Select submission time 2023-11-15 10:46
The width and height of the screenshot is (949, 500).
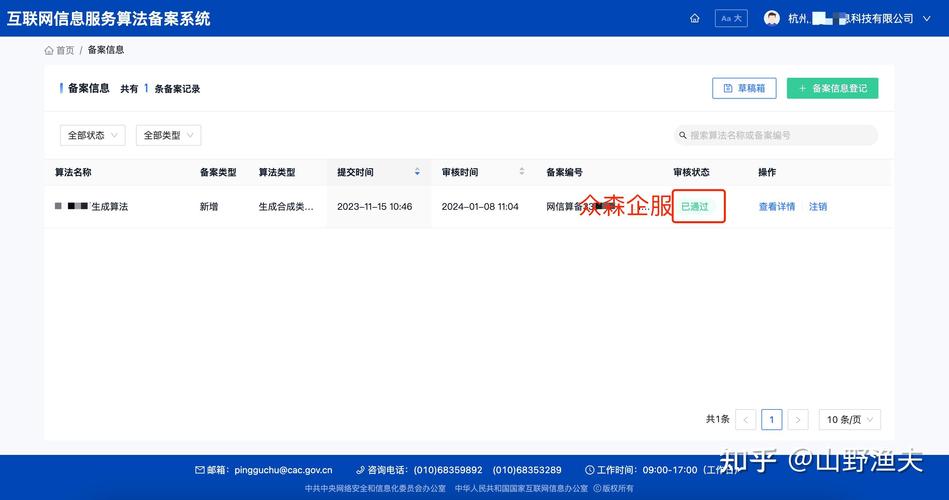tap(375, 206)
